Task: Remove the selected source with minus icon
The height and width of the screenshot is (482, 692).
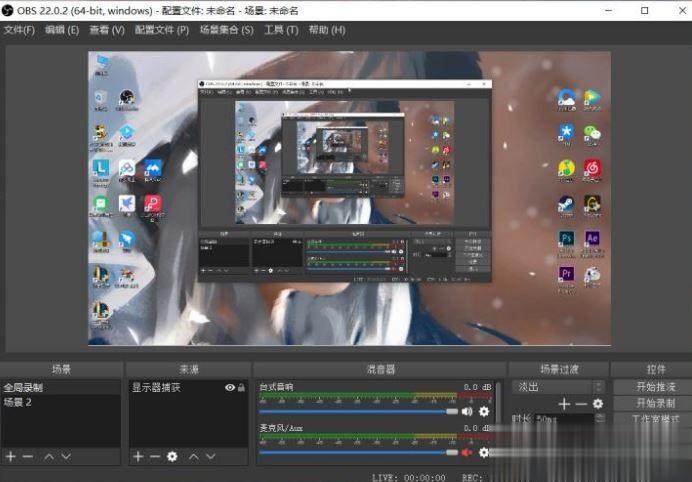Action: [154, 456]
